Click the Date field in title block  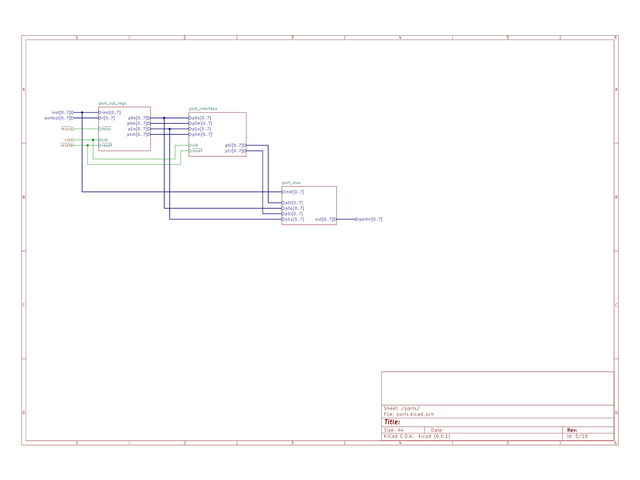tap(437, 430)
